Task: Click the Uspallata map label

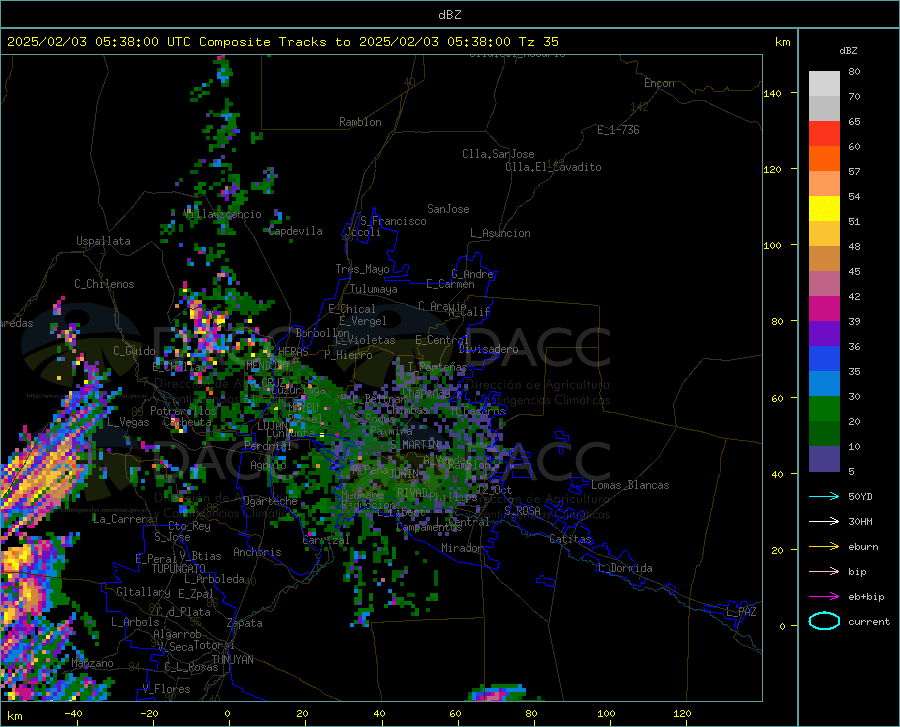Action: click(103, 241)
